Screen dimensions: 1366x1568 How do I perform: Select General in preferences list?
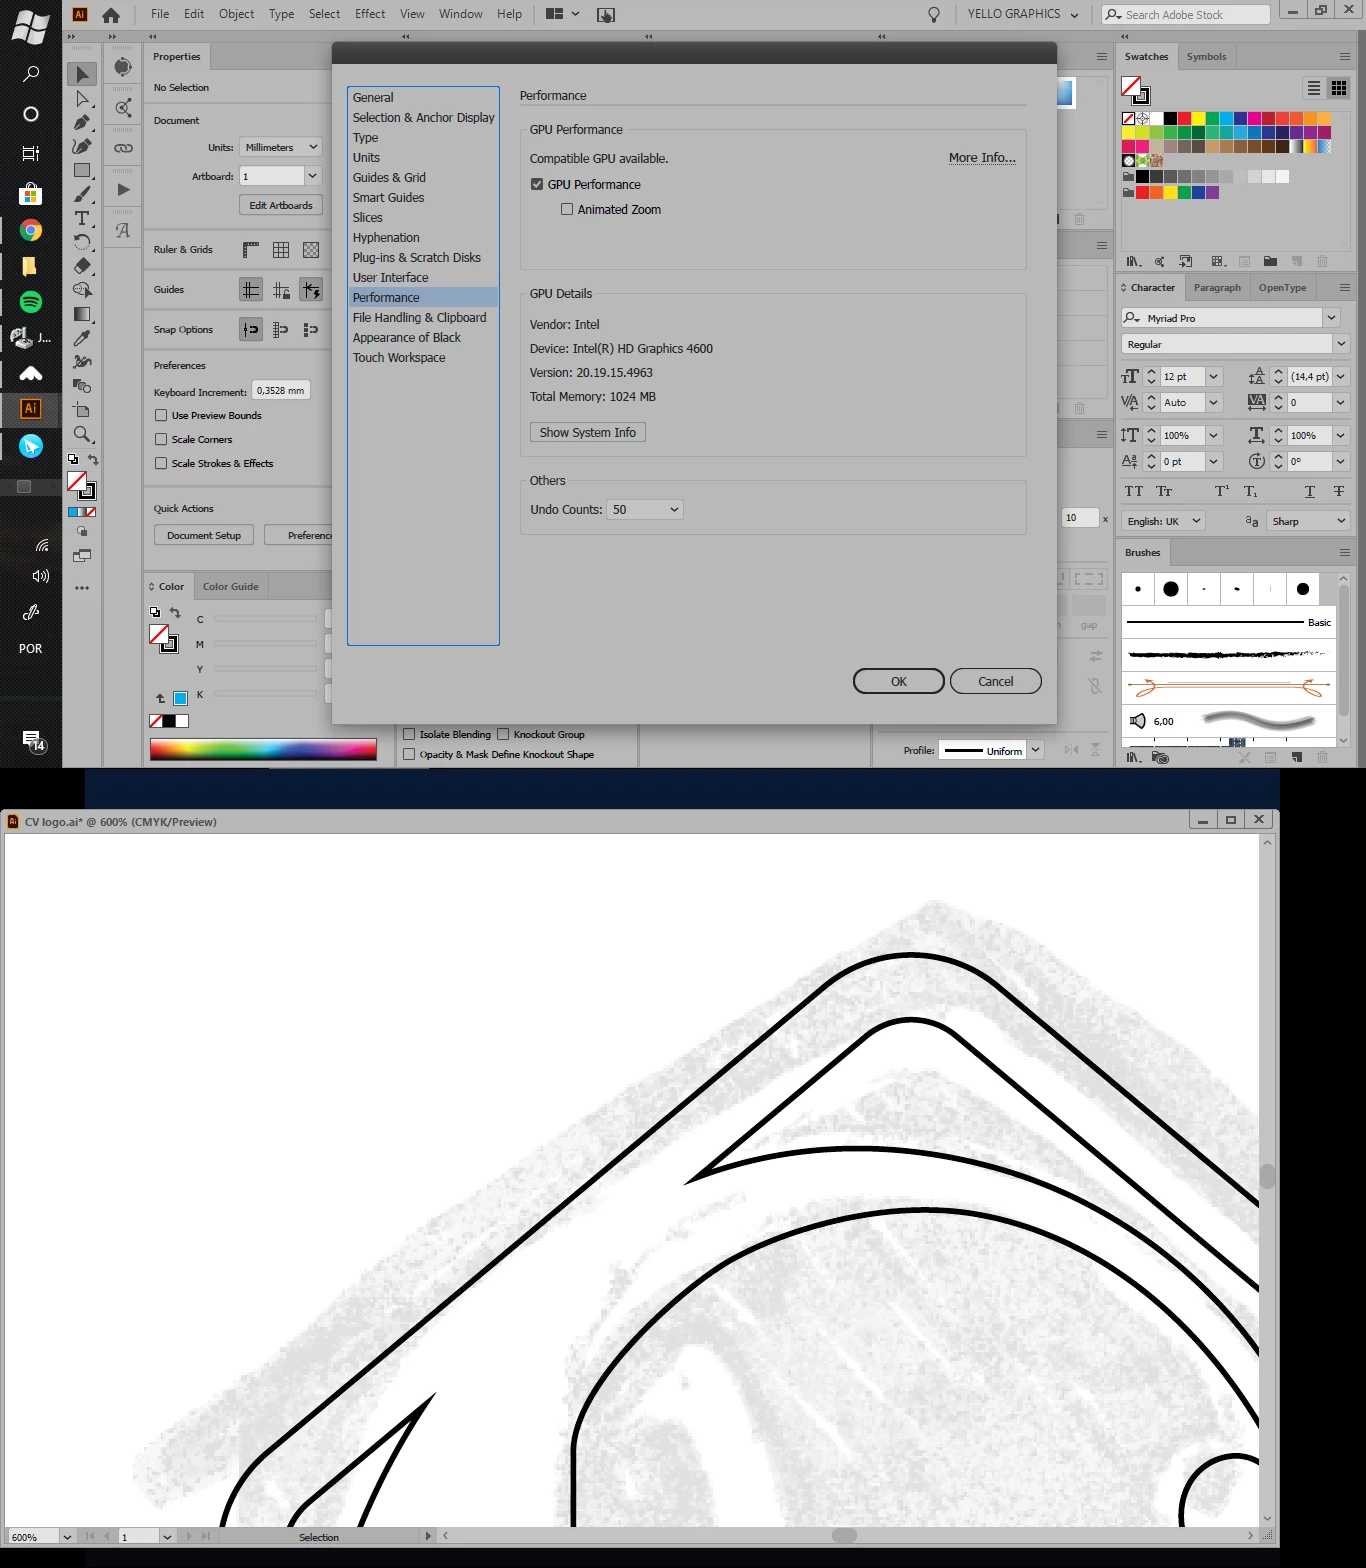tap(423, 98)
